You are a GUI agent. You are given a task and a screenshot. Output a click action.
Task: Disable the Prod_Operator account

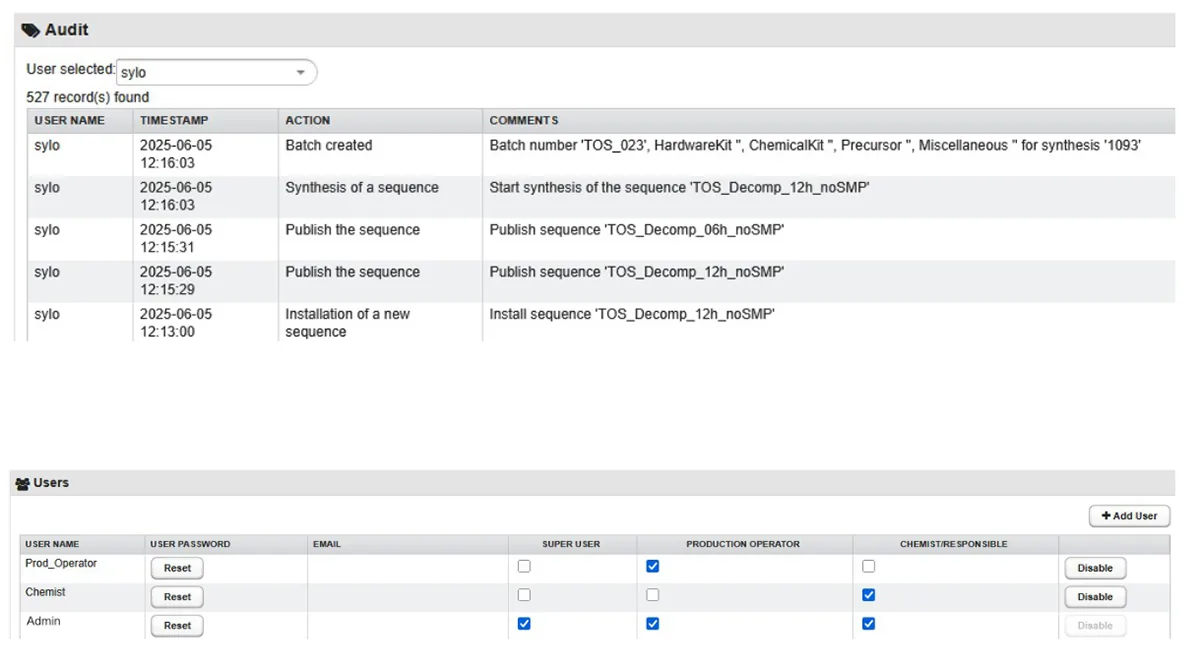pos(1094,567)
